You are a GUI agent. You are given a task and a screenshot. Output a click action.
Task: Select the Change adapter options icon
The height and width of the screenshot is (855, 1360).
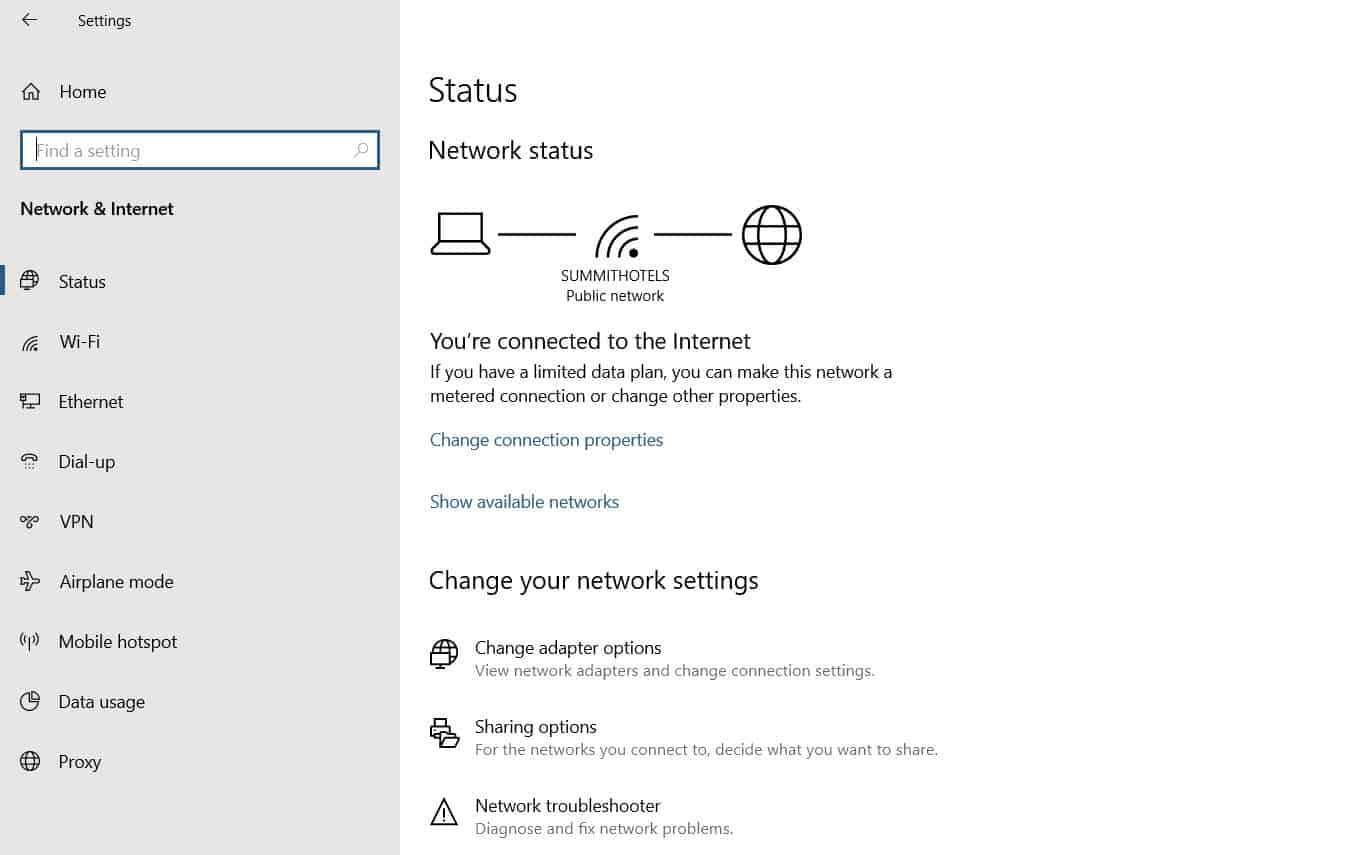[x=443, y=655]
